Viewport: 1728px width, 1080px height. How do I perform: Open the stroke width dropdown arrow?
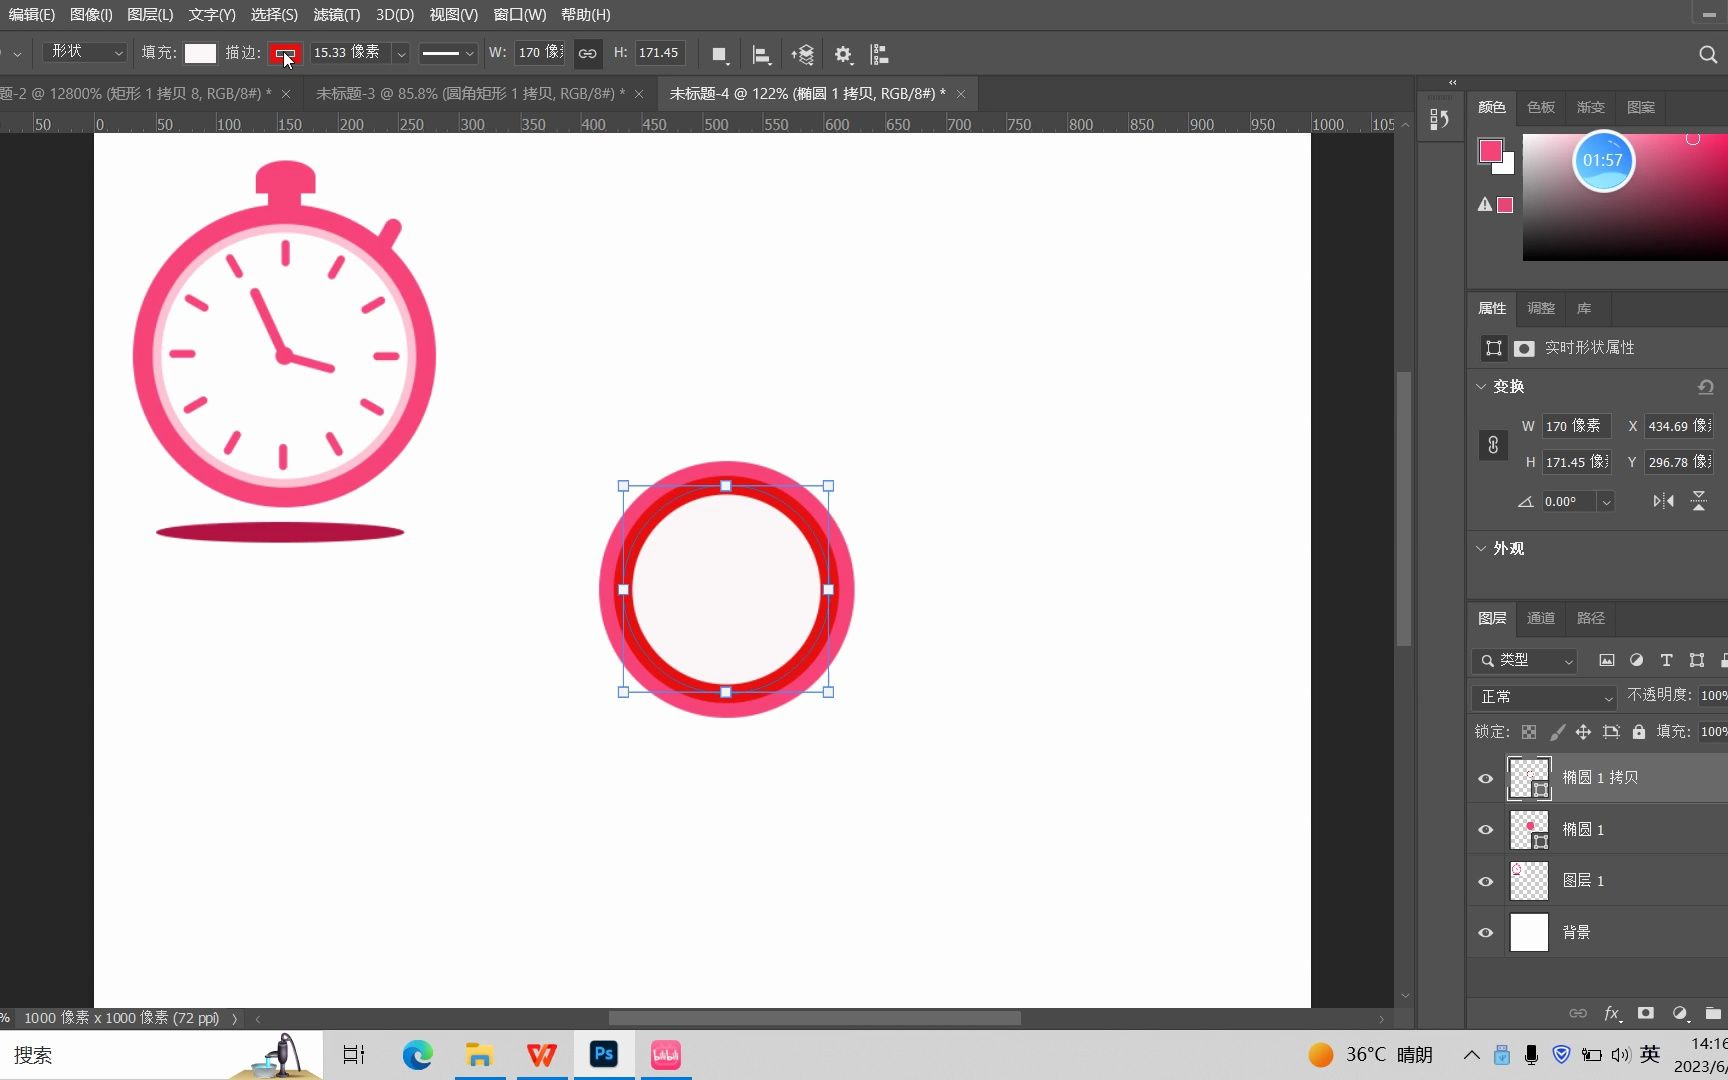pyautogui.click(x=401, y=54)
